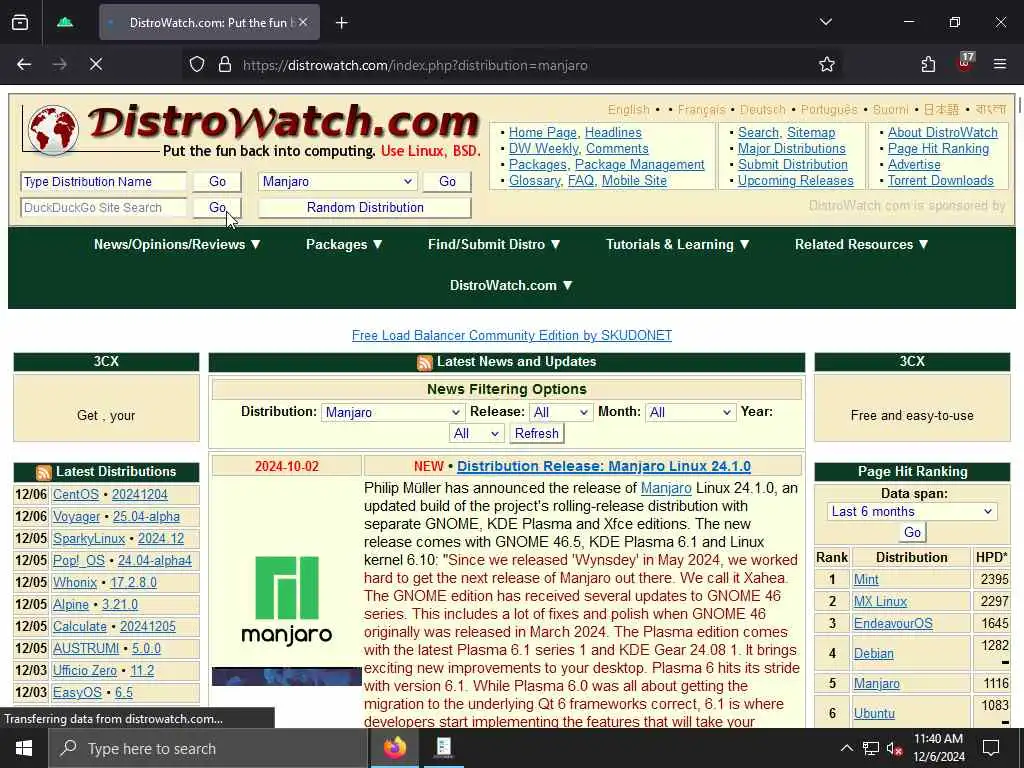Click Firefox icon in taskbar
Screen dimensions: 1024x768
pyautogui.click(x=394, y=748)
